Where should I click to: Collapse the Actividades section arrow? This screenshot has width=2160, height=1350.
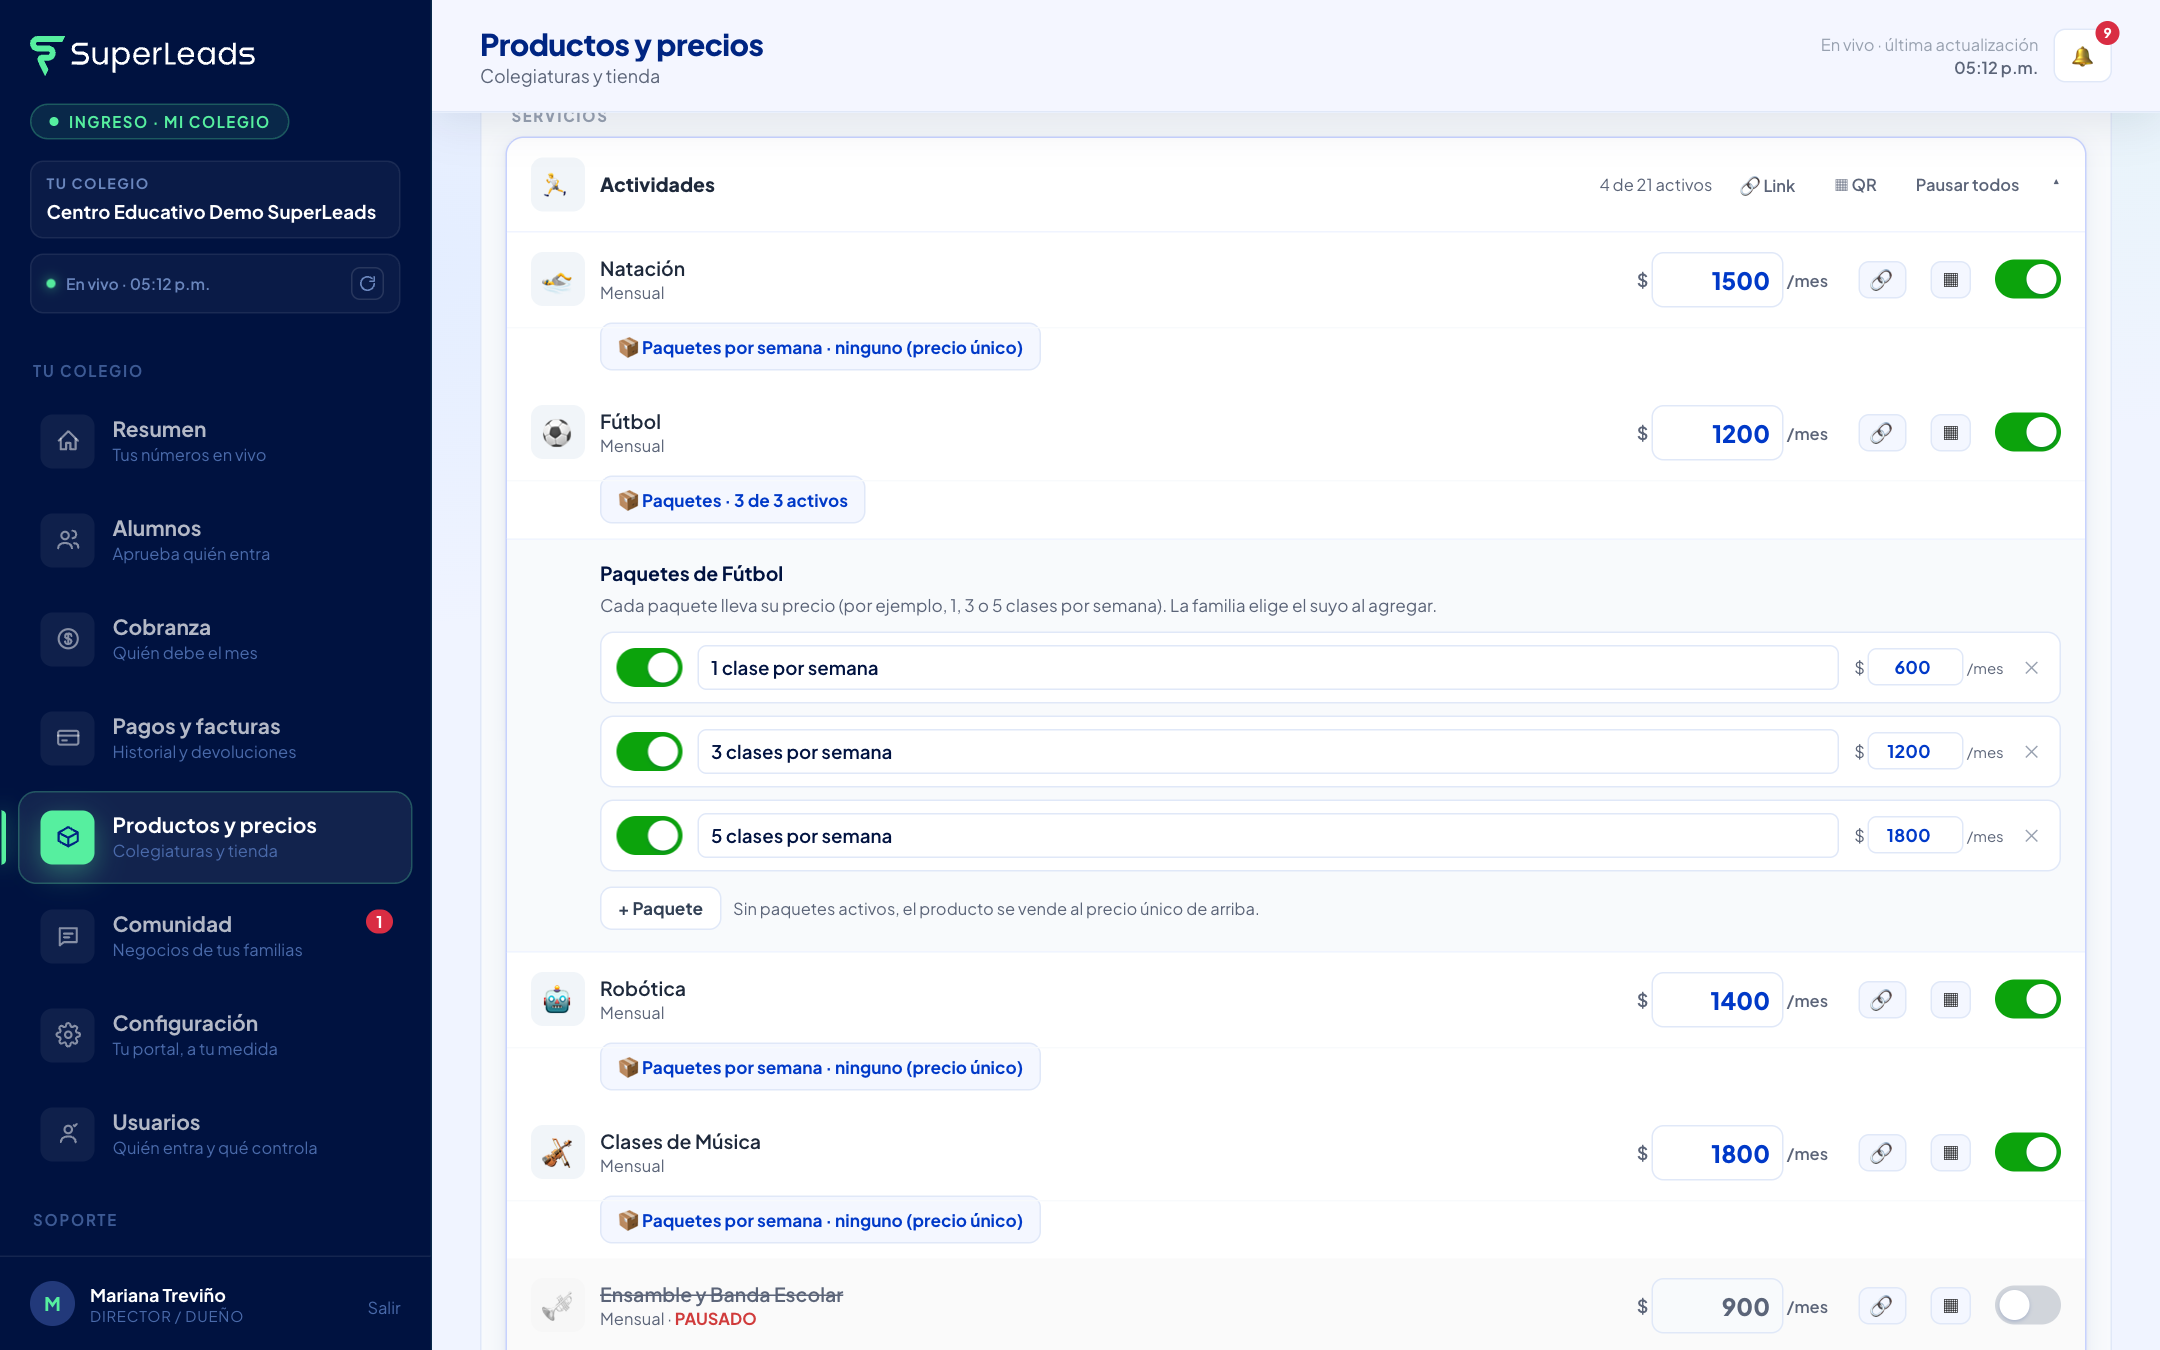[2056, 184]
